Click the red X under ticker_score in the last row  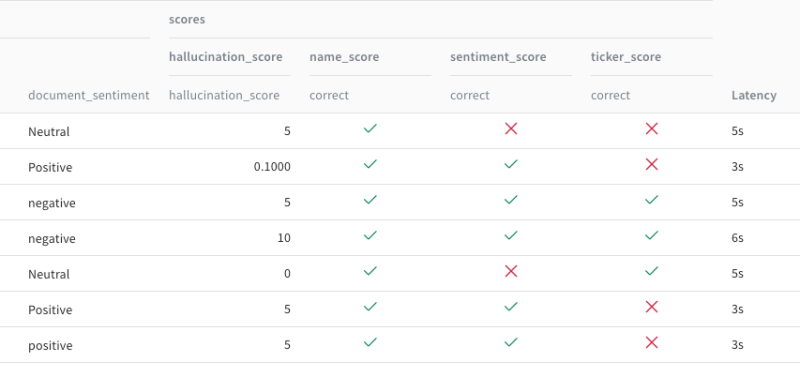[652, 342]
